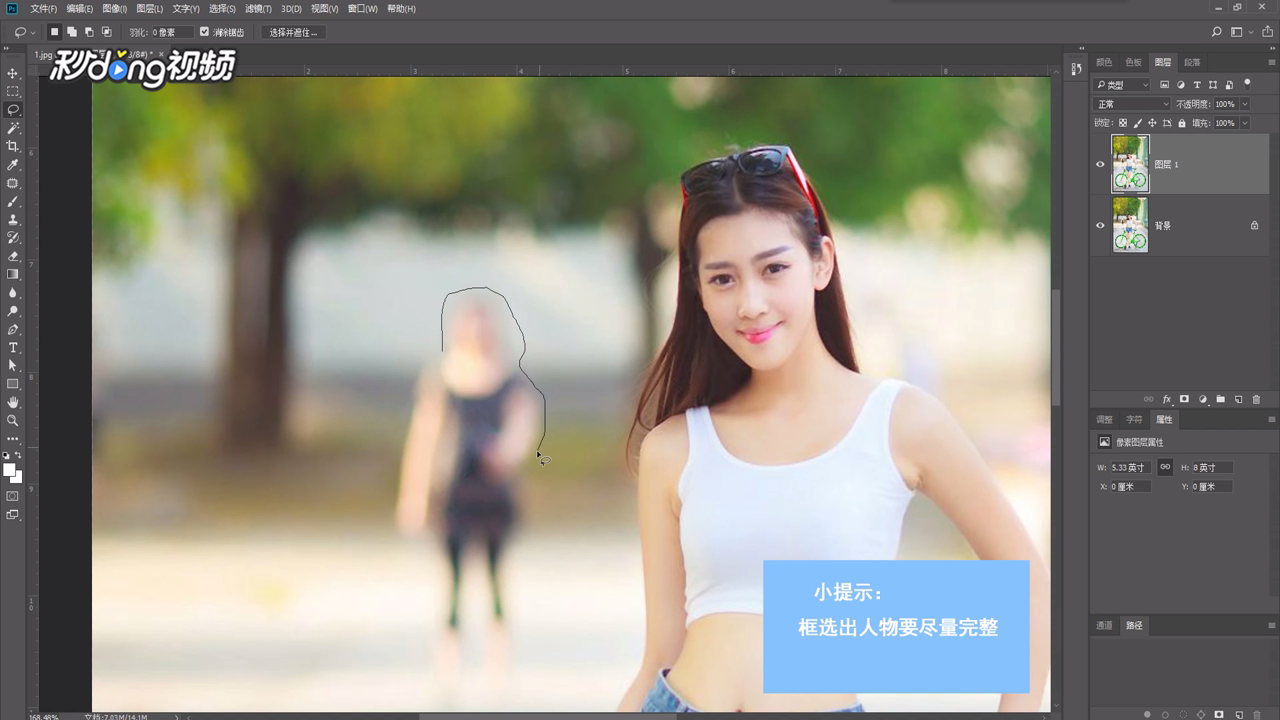The image size is (1280, 720).
Task: Open the 图像(I) menu
Action: [117, 9]
